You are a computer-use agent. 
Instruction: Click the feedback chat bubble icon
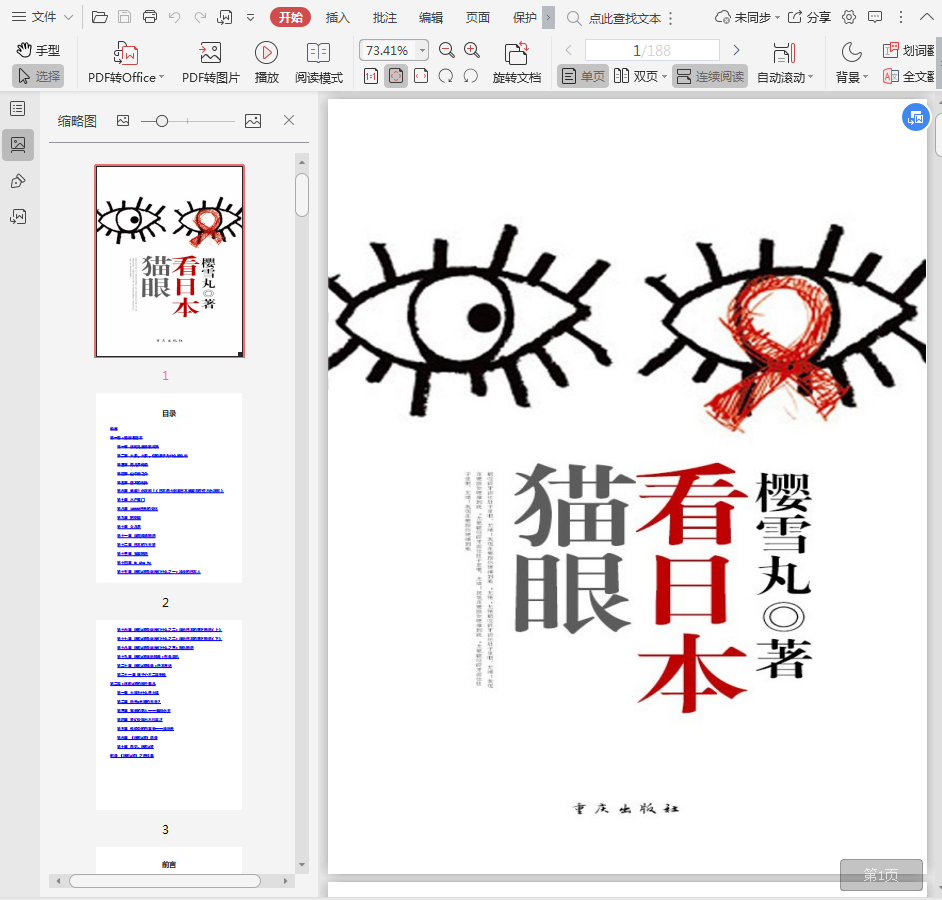[x=875, y=17]
